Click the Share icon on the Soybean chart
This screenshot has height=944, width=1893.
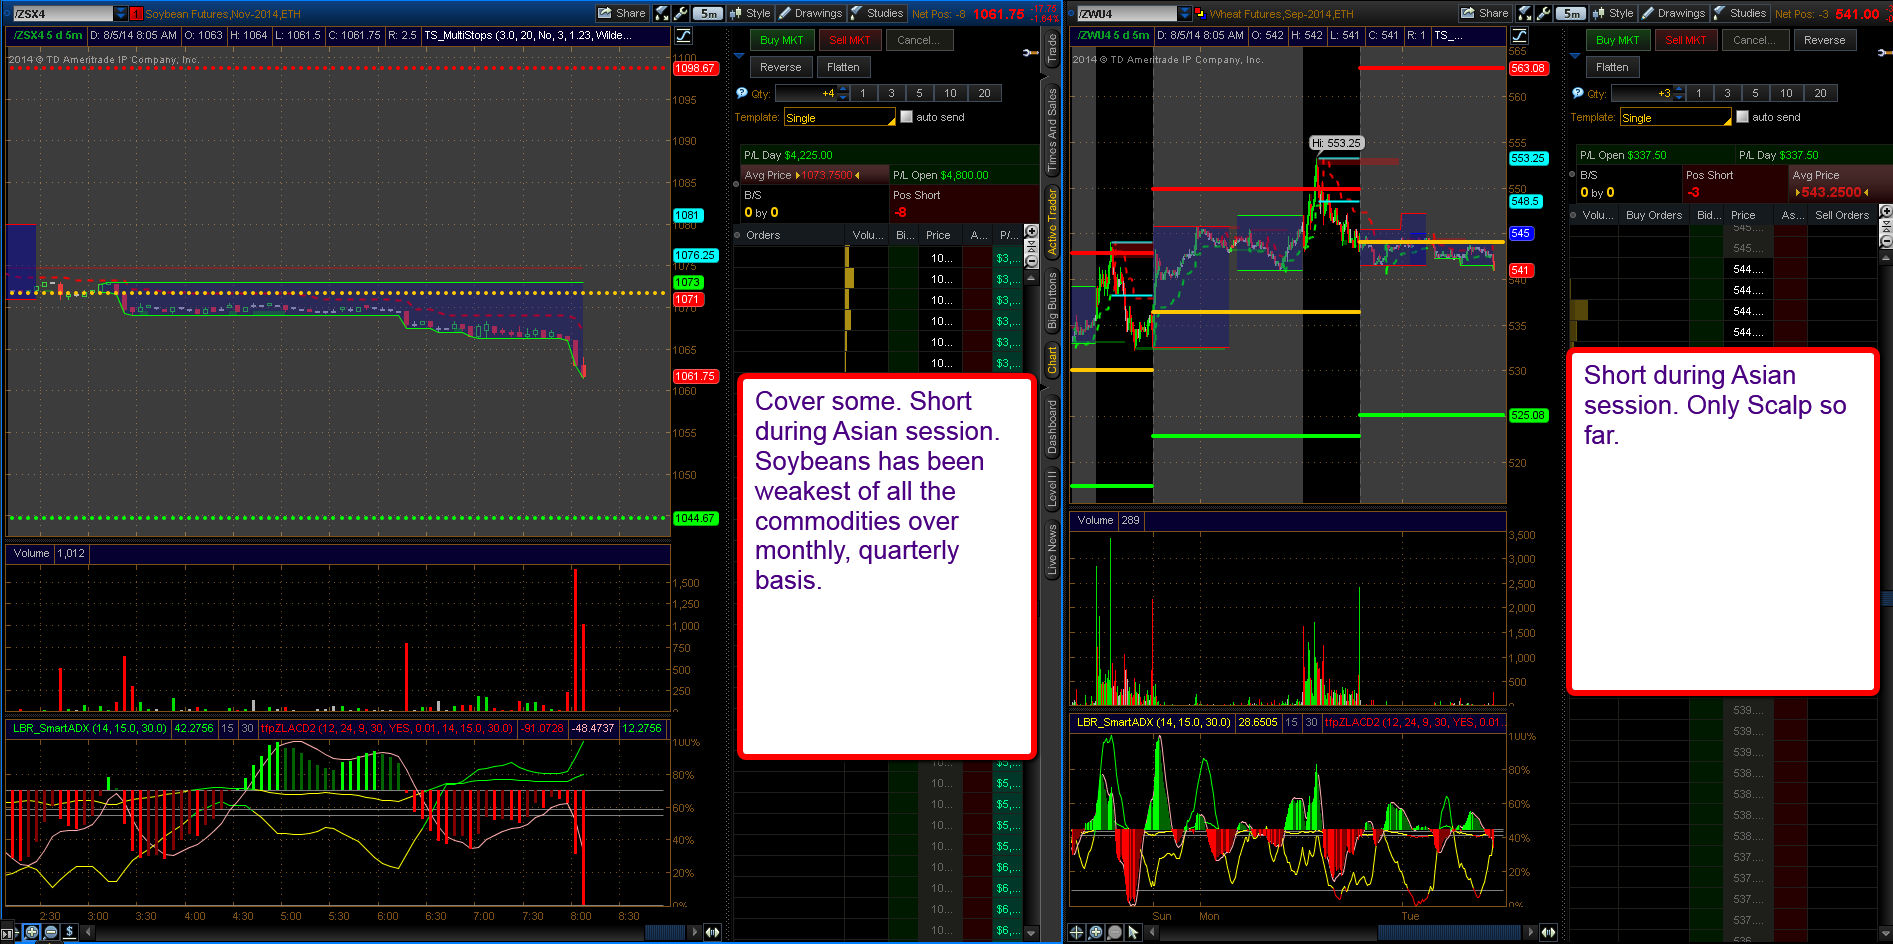[x=622, y=13]
